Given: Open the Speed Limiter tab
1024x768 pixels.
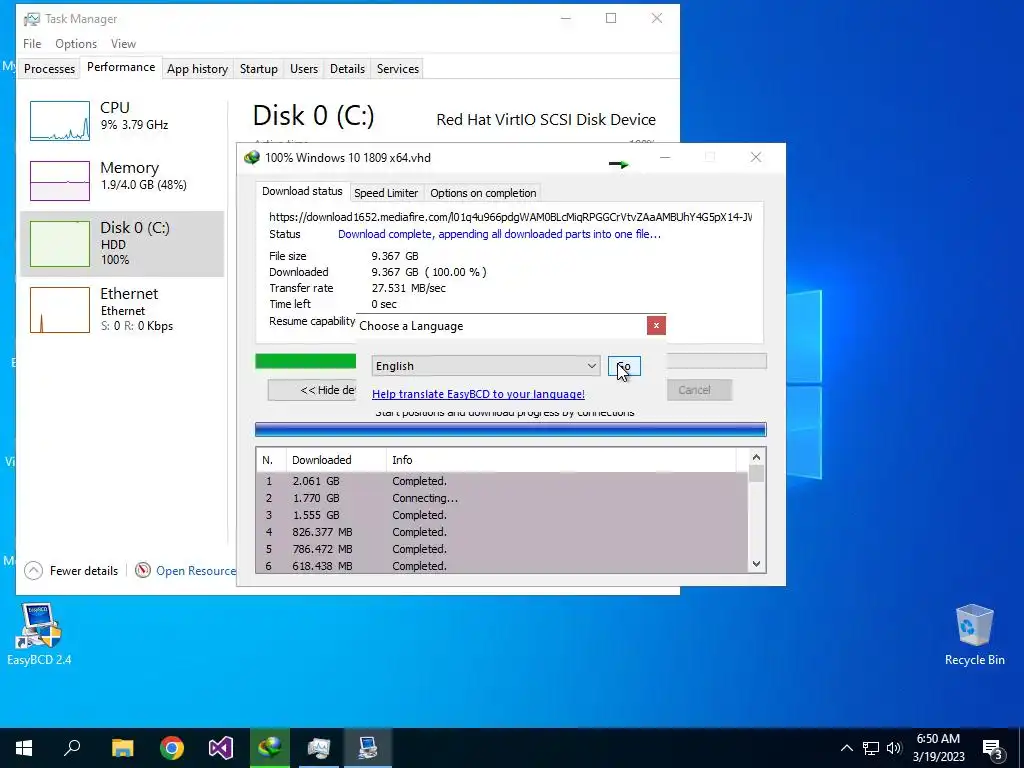Looking at the screenshot, I should click(x=386, y=193).
